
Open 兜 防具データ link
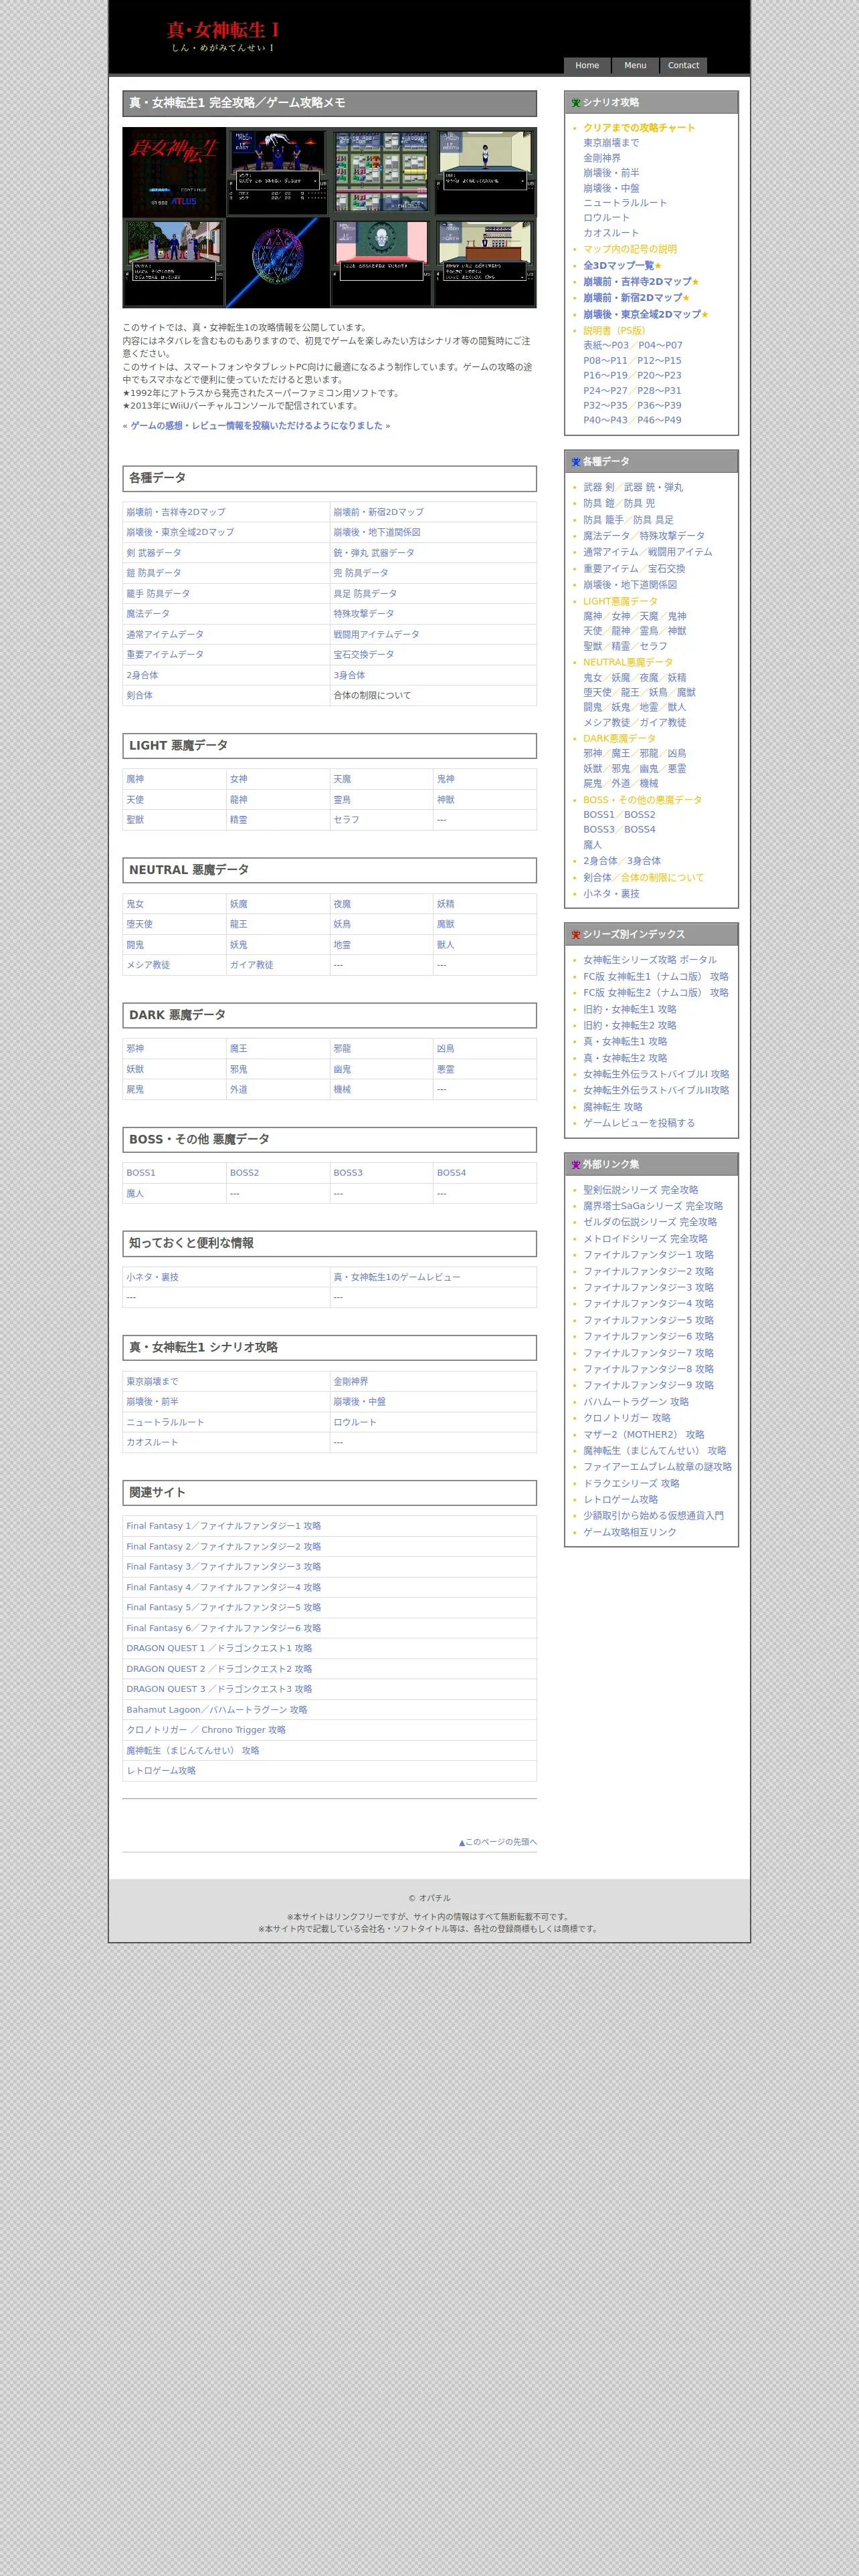pos(361,573)
